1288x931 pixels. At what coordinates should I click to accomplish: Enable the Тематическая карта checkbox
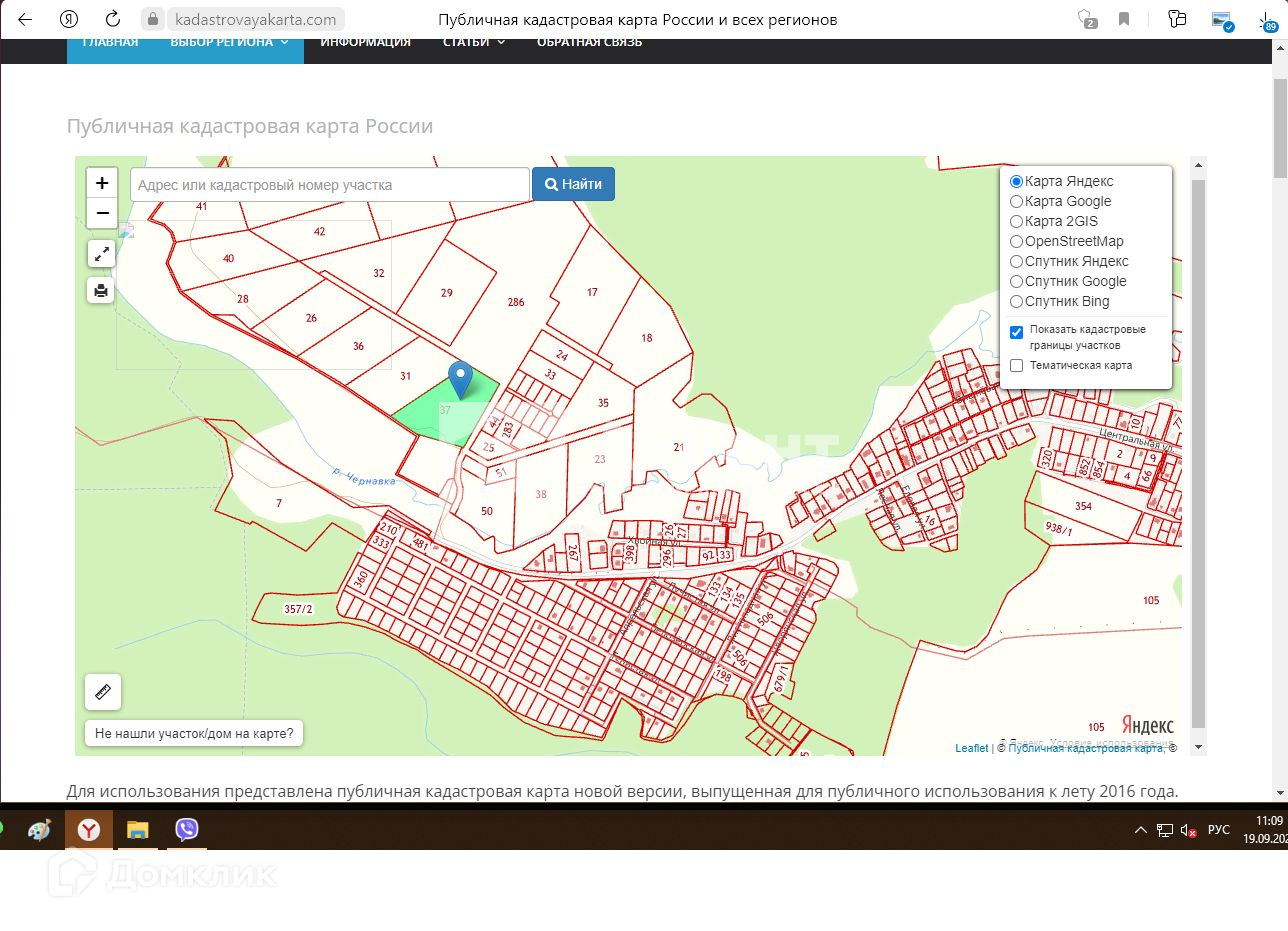click(1017, 366)
